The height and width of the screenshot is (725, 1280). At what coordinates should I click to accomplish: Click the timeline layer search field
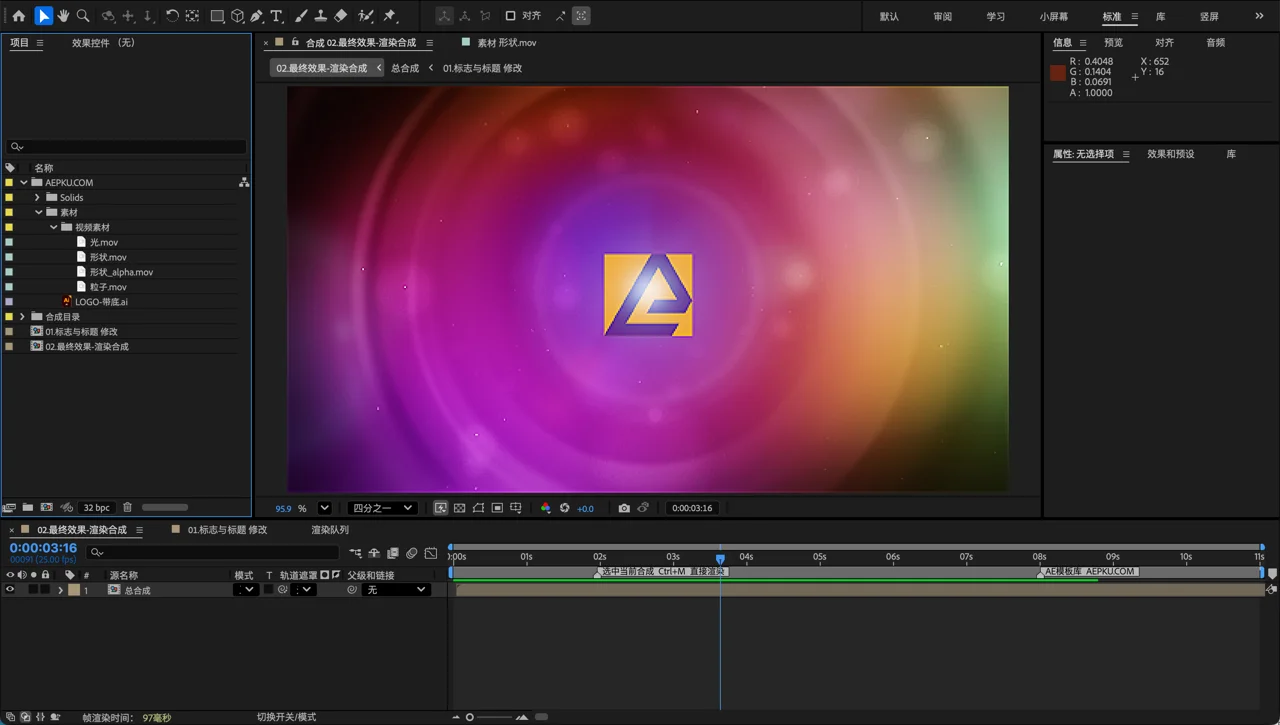pos(212,552)
